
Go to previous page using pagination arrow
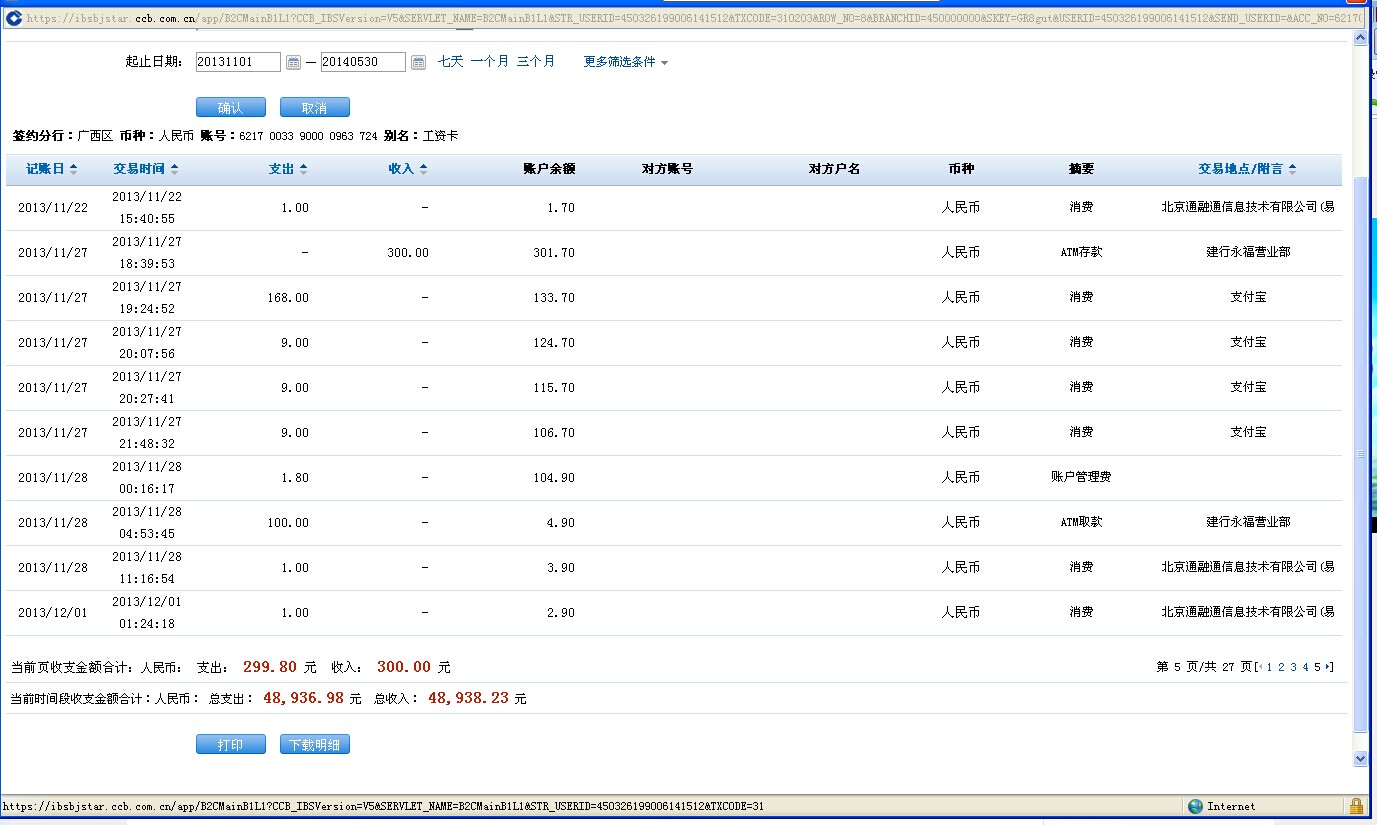[1259, 667]
